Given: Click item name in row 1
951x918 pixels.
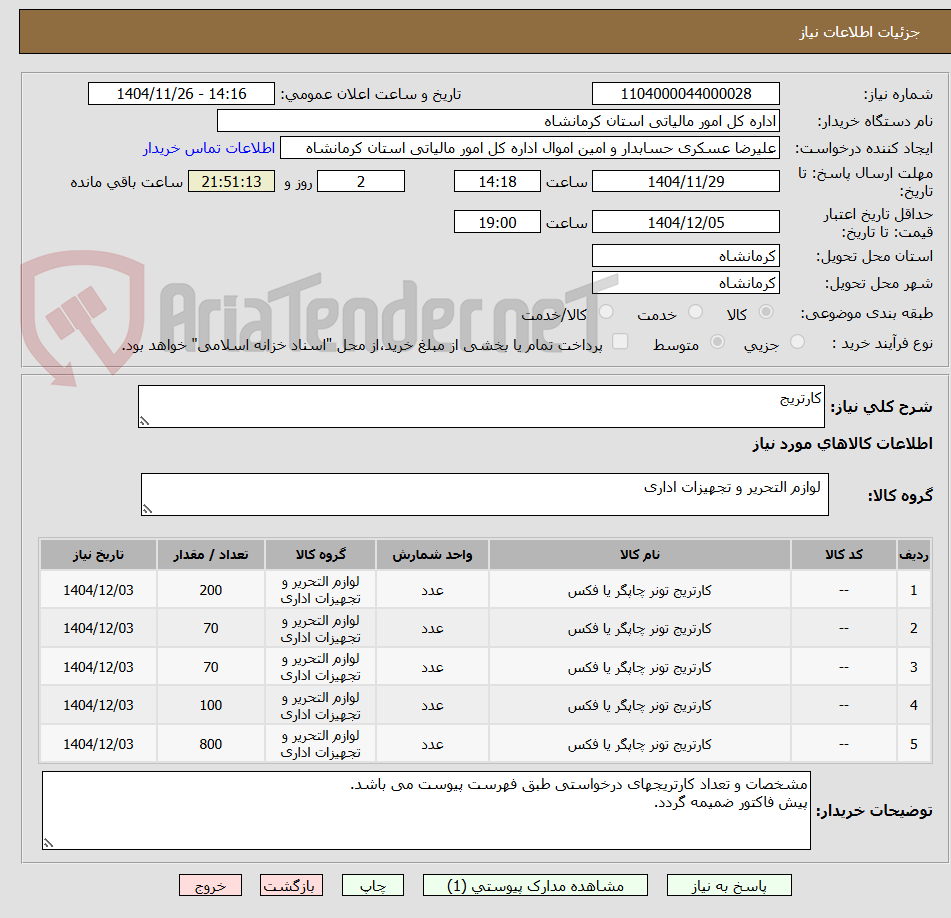Looking at the screenshot, I should coord(639,590).
